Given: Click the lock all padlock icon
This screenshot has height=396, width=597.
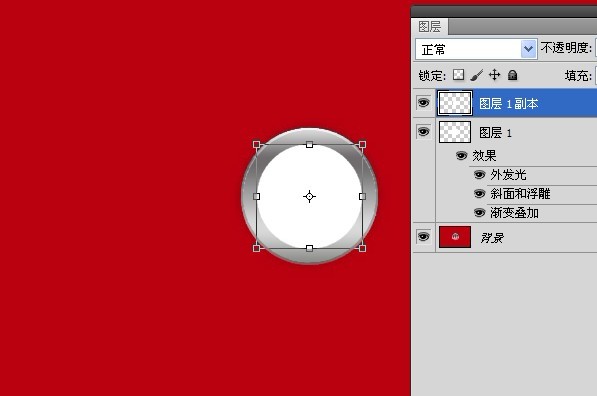Looking at the screenshot, I should click(512, 75).
